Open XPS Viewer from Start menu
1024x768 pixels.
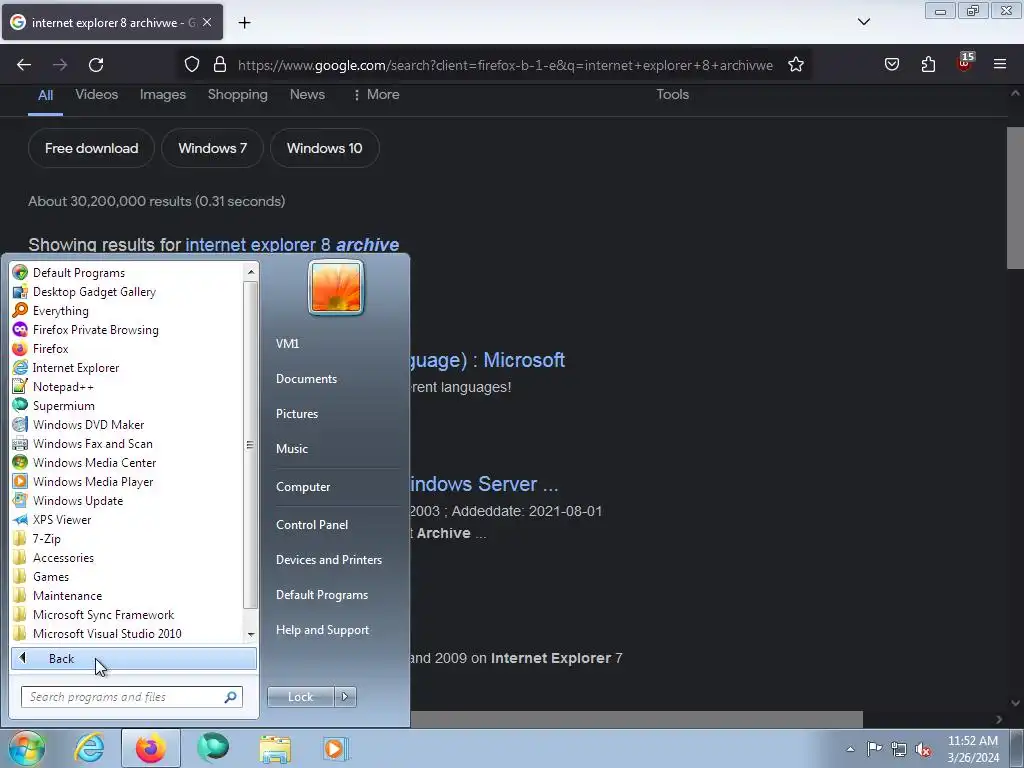coord(62,520)
